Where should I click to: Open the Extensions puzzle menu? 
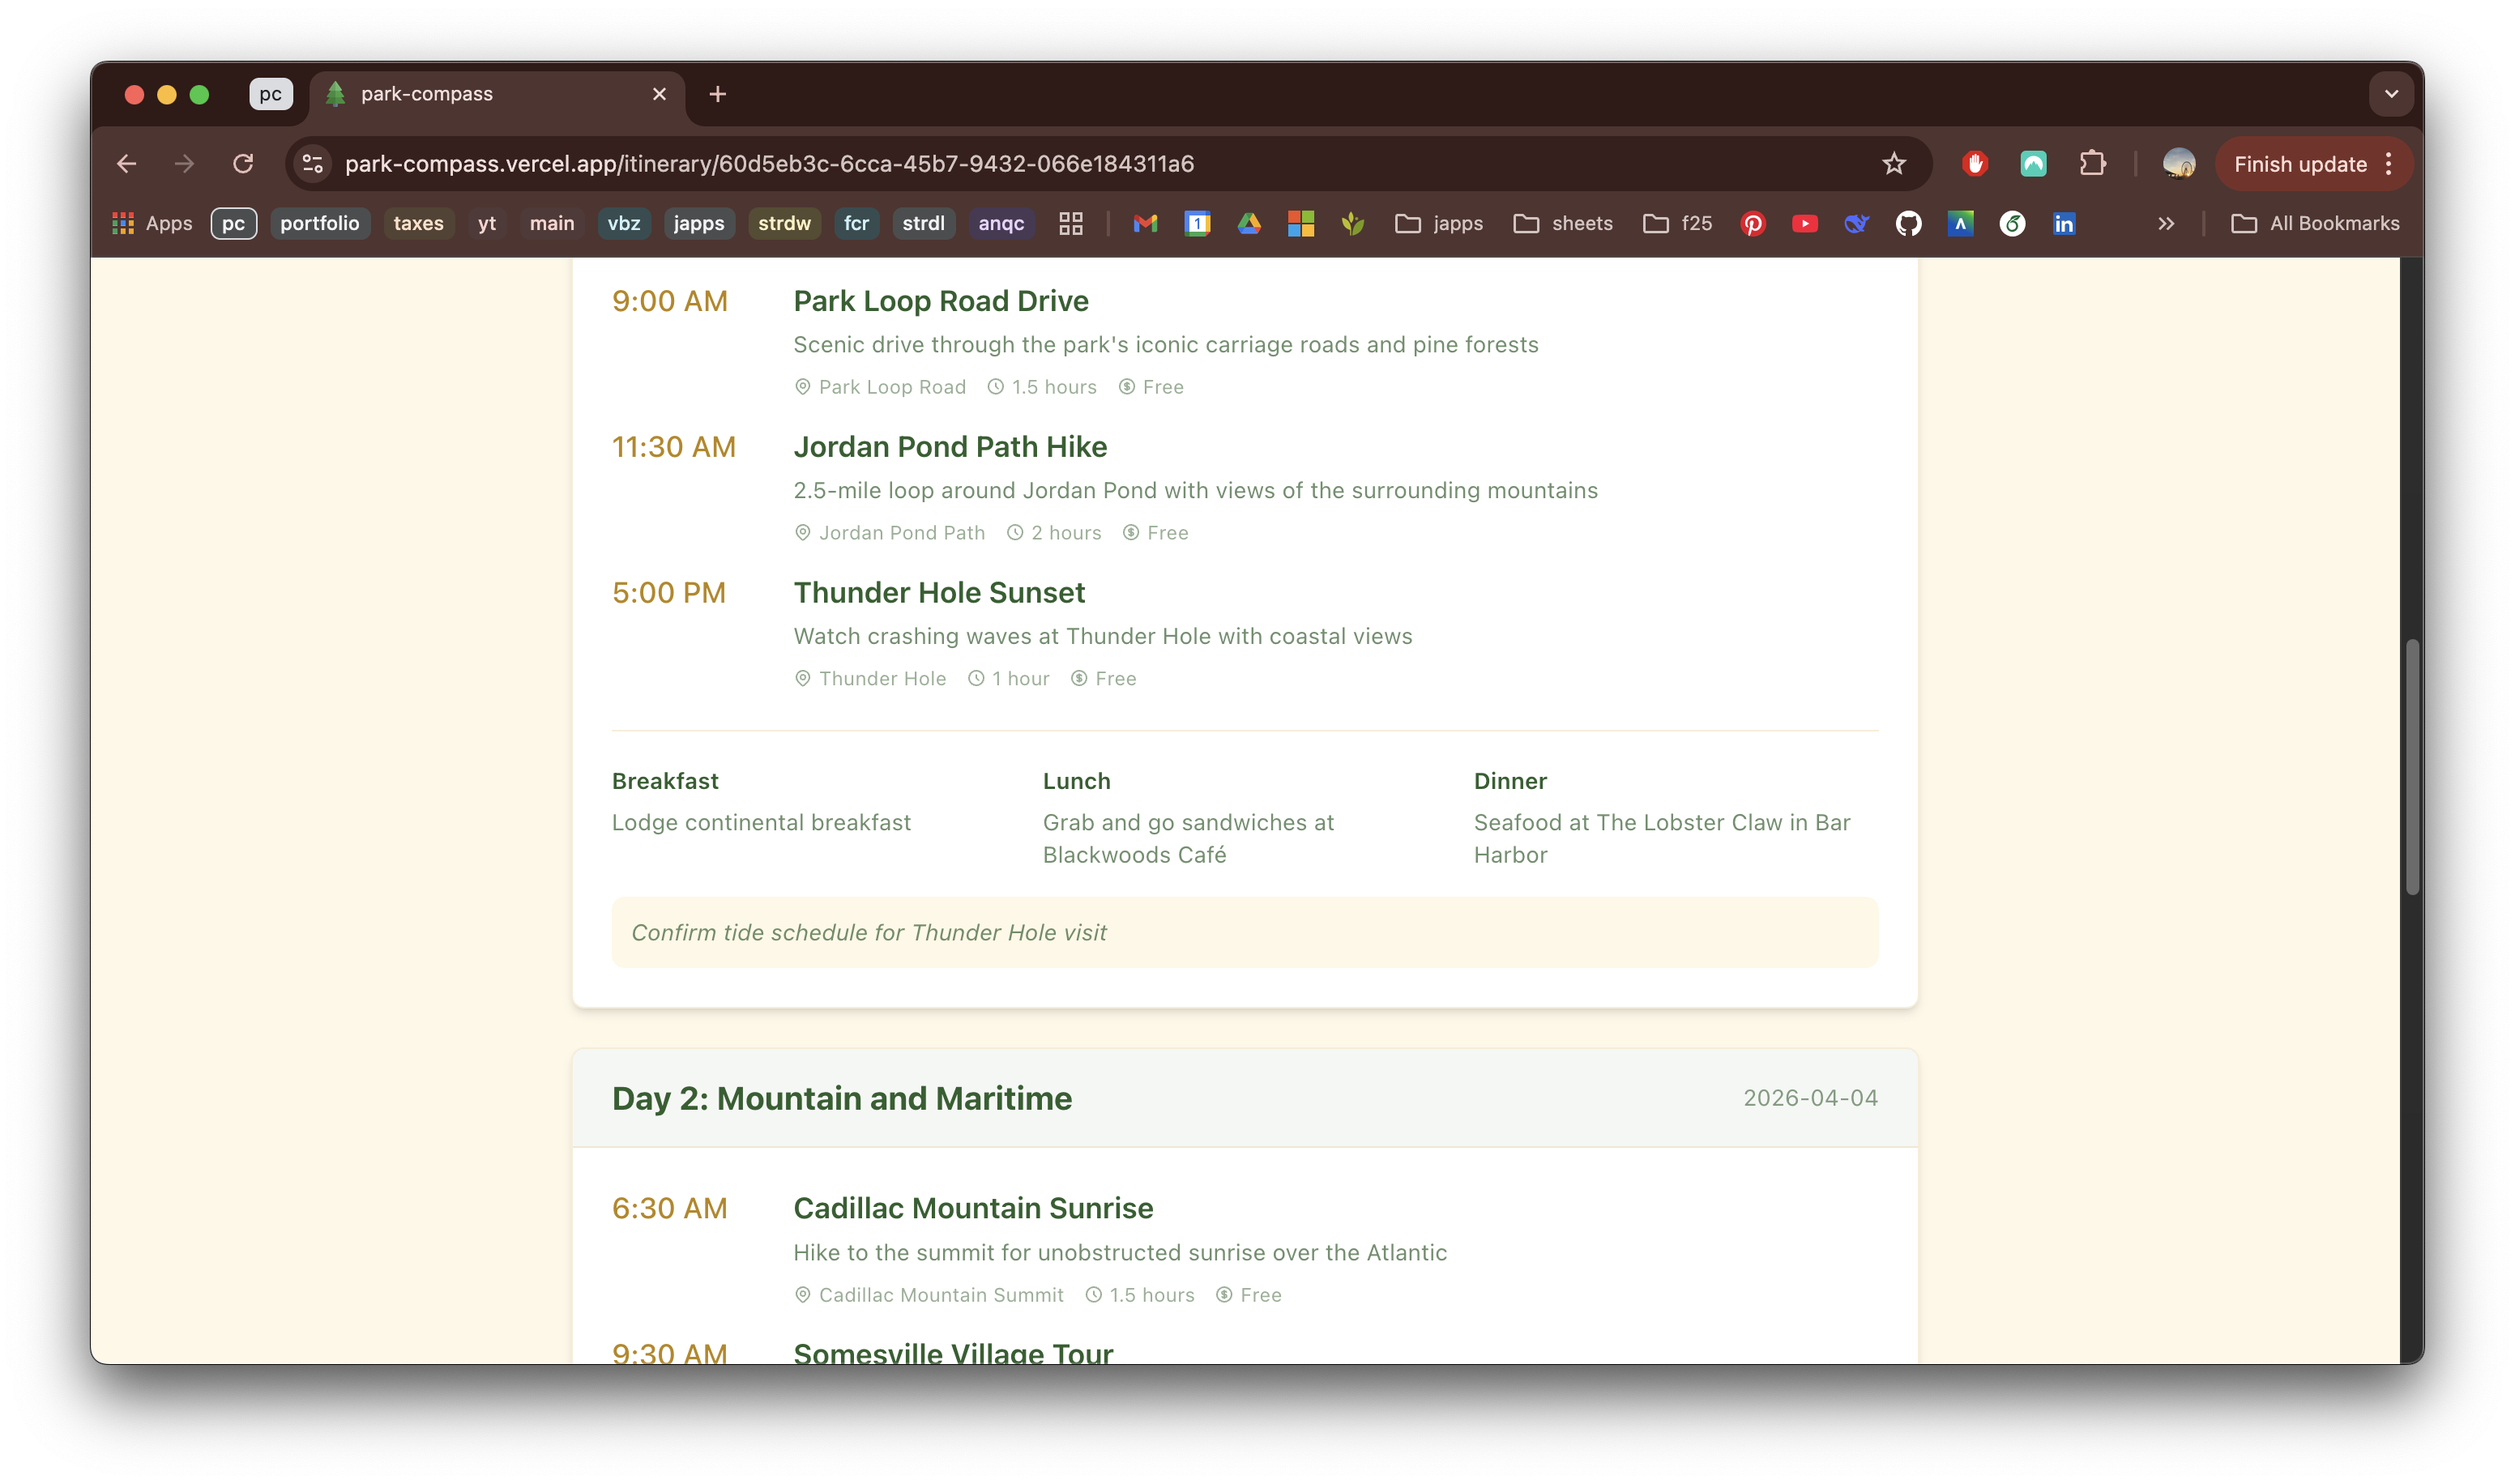(2092, 164)
